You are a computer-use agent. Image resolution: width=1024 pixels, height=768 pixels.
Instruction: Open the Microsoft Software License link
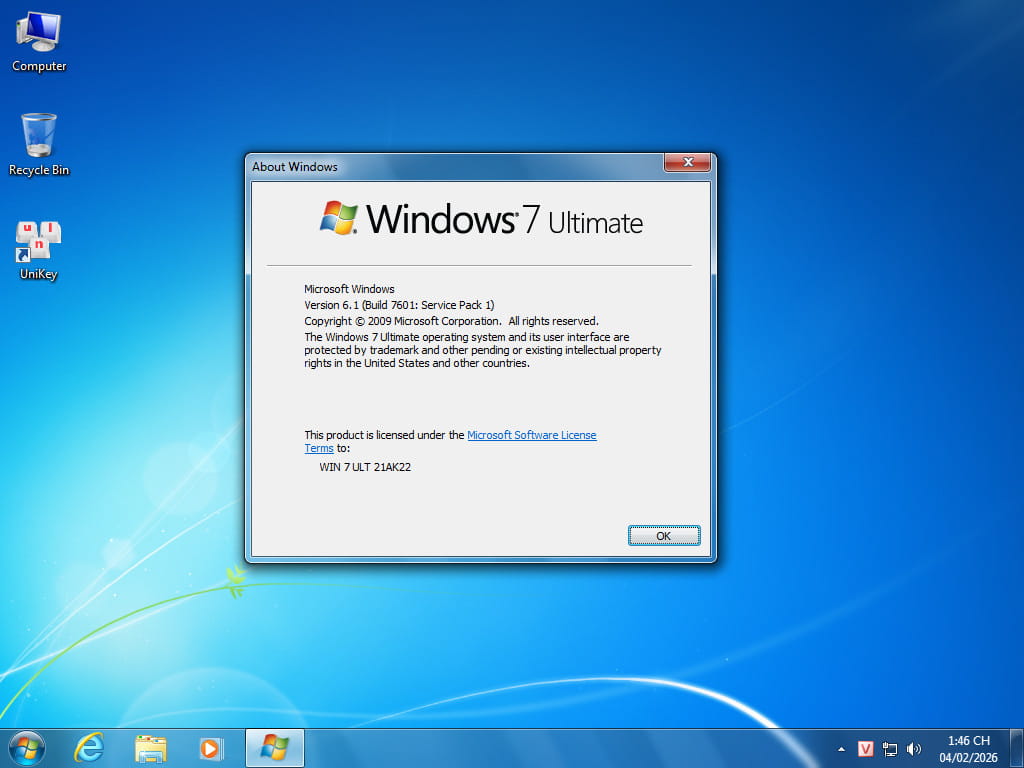pos(532,435)
